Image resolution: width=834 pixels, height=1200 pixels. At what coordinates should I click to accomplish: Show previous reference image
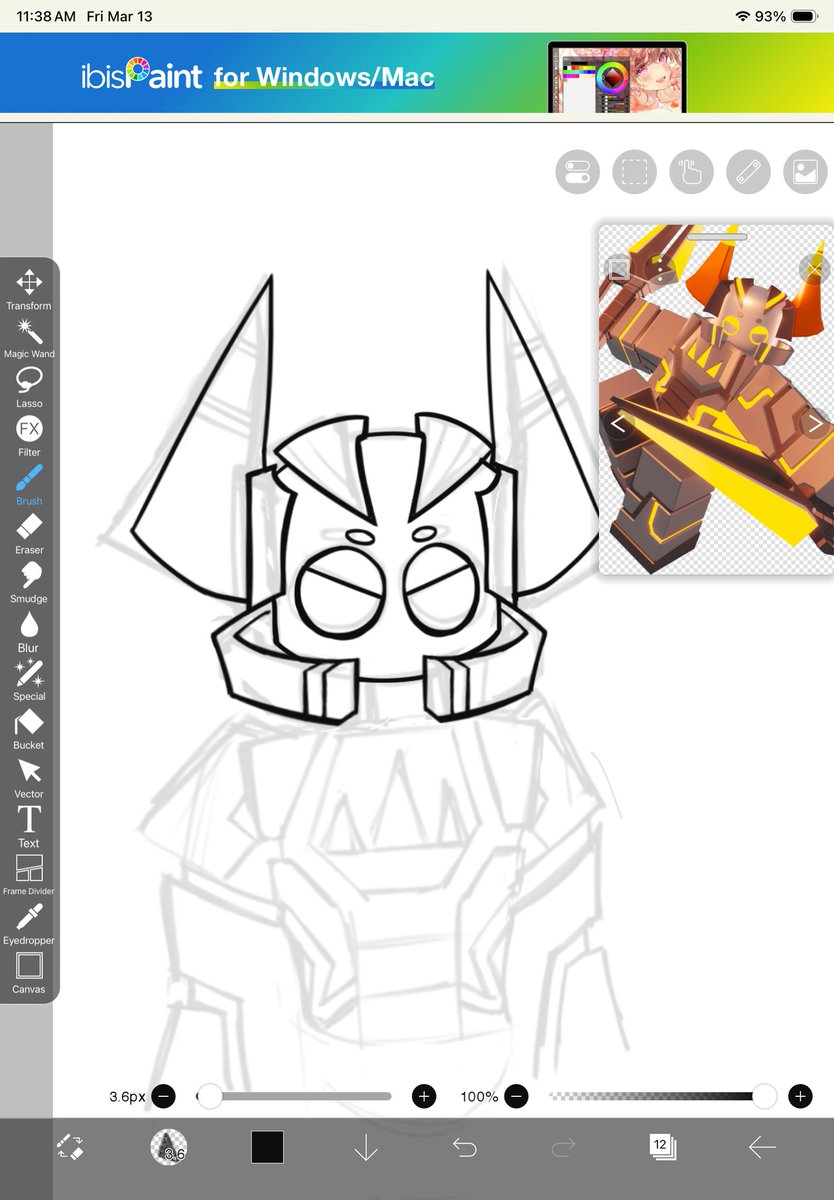pos(618,424)
